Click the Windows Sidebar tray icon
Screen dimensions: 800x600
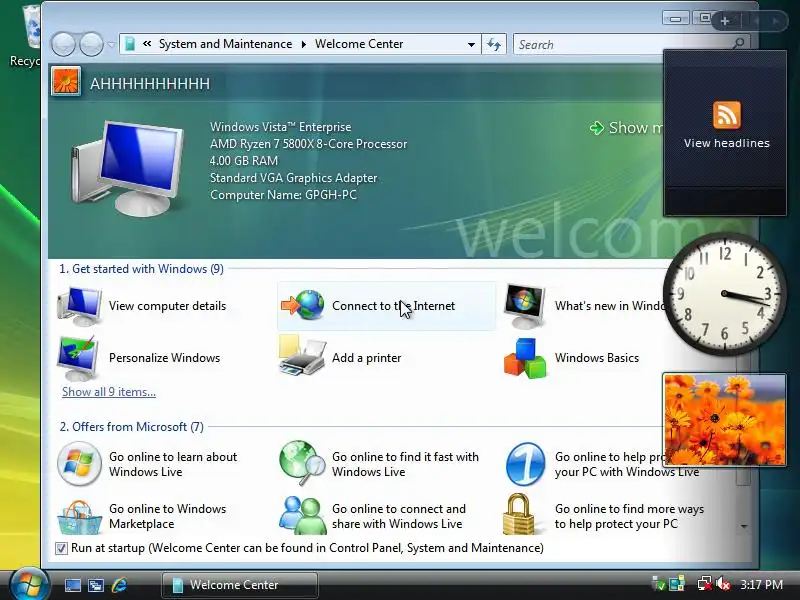[x=677, y=584]
